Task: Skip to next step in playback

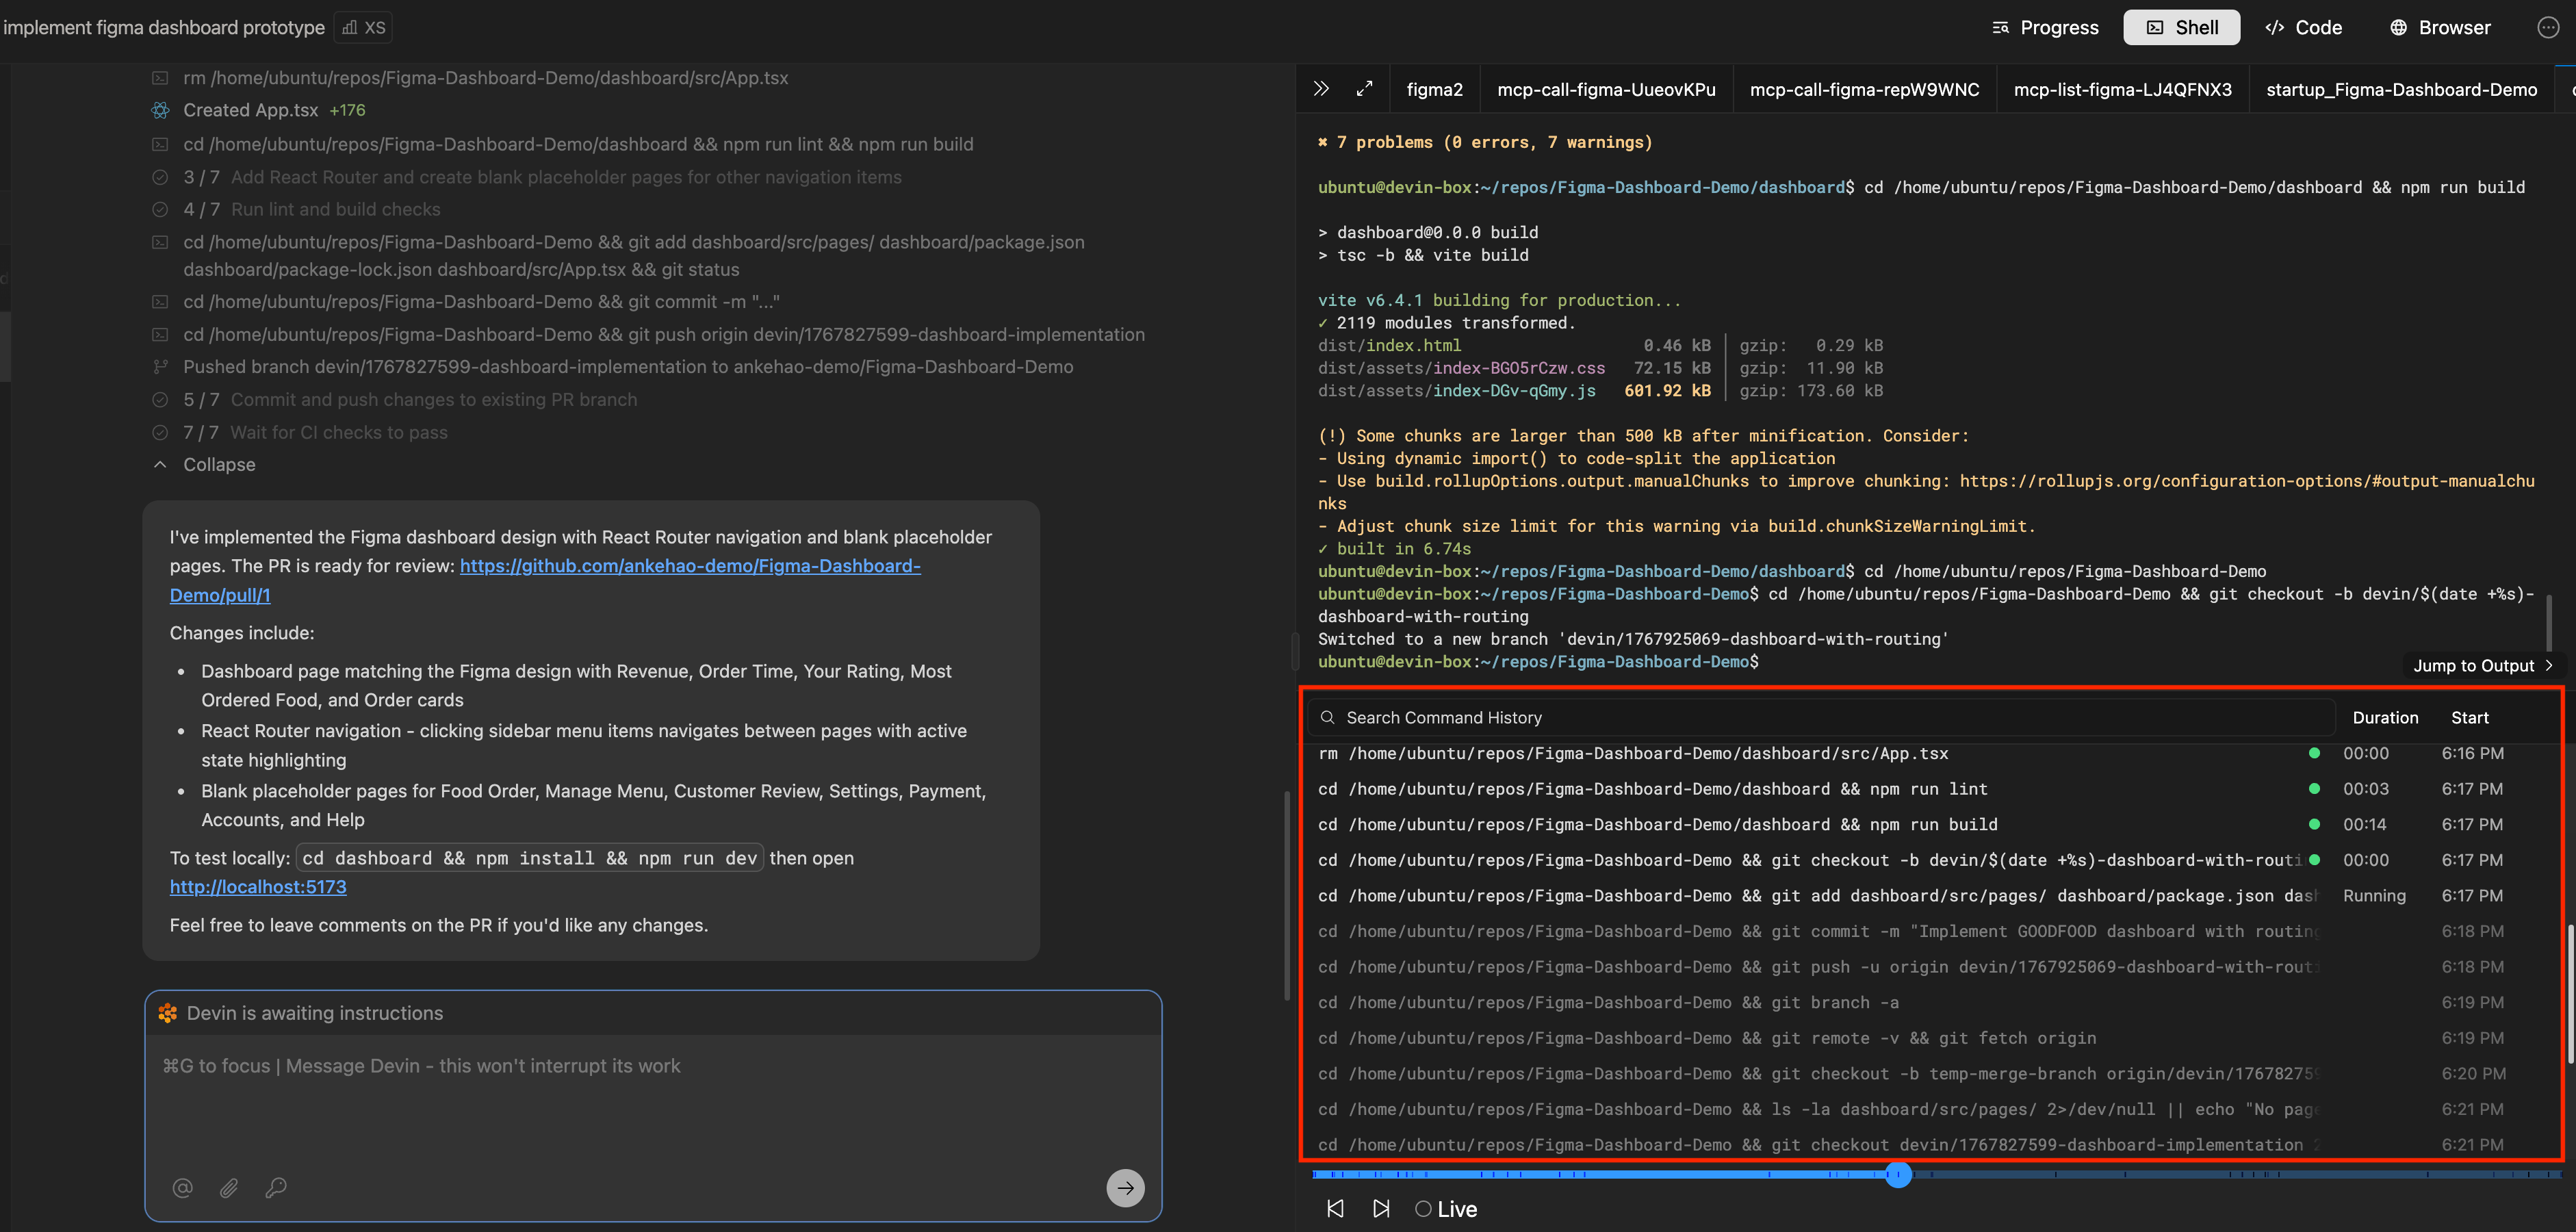Action: pos(1381,1209)
